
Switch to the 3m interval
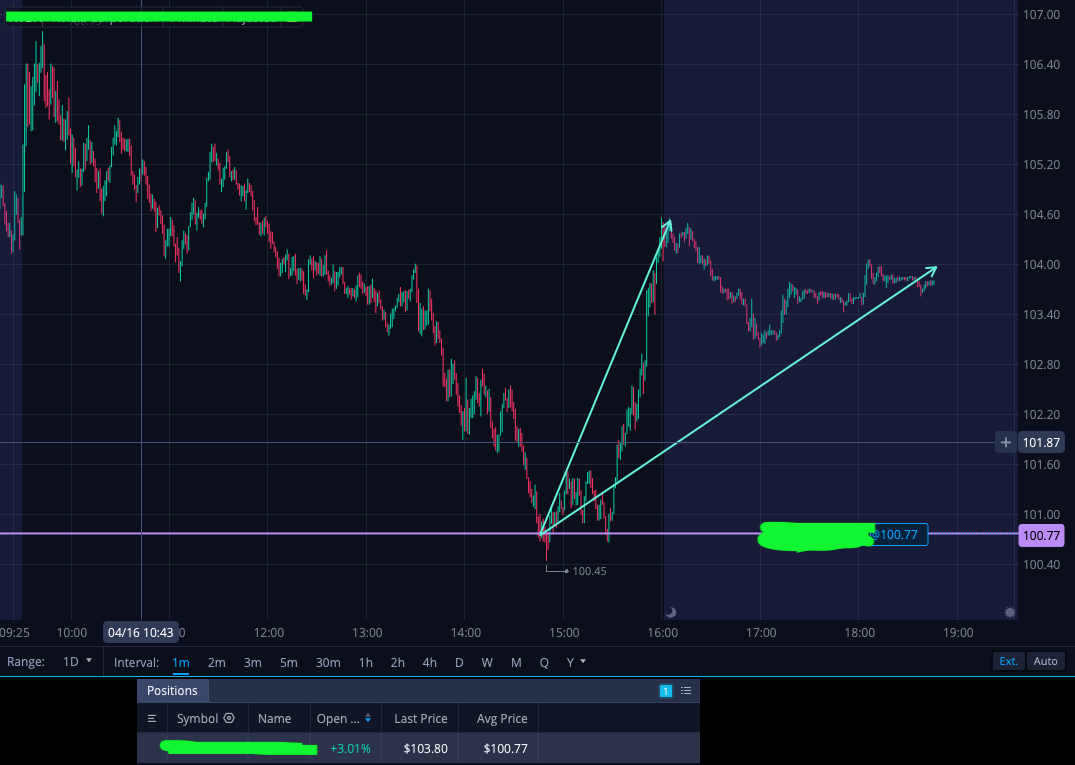[252, 662]
